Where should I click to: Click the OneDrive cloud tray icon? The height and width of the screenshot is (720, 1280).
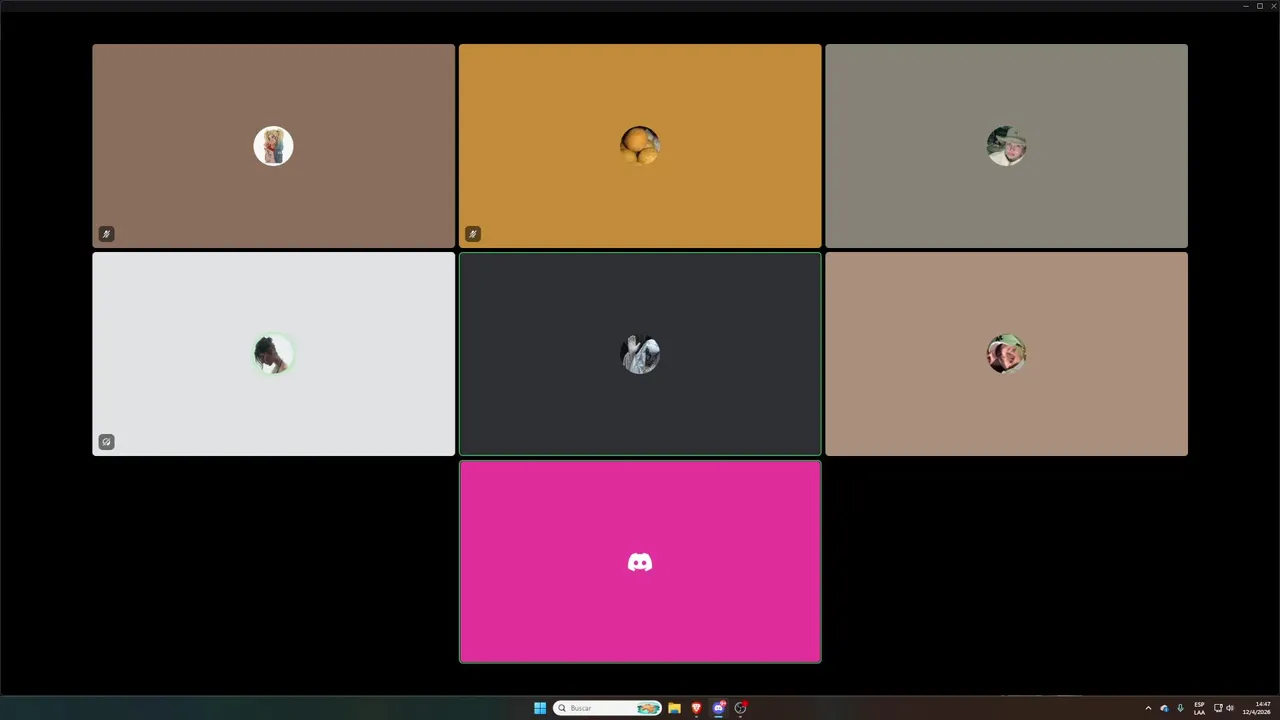coord(1164,708)
